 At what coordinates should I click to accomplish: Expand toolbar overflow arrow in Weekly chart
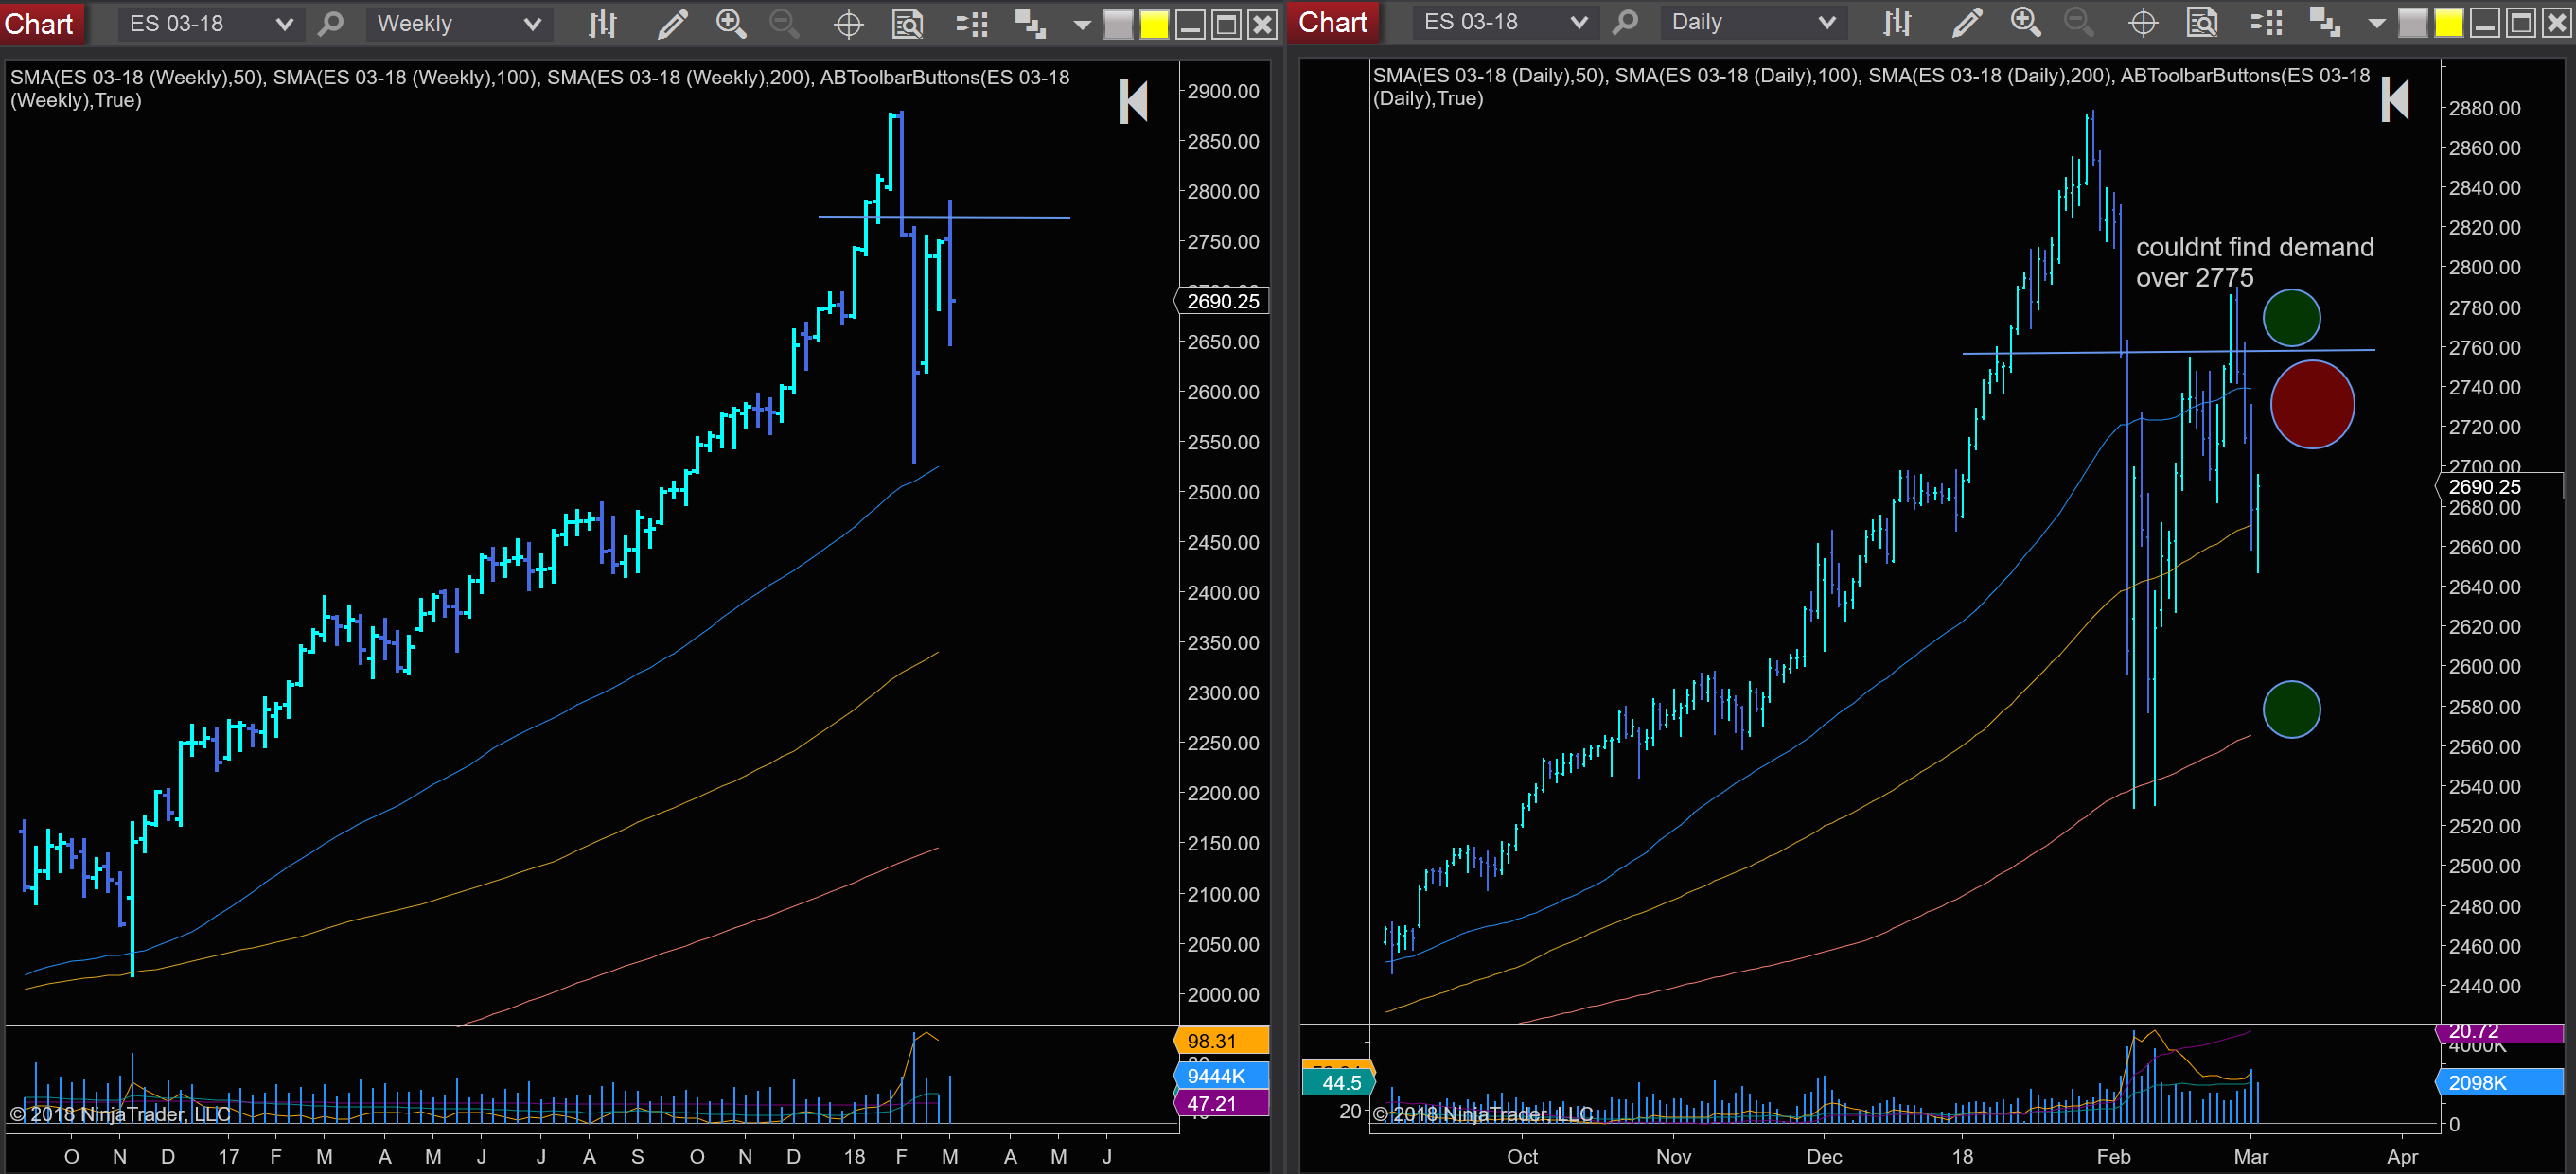(x=1081, y=25)
